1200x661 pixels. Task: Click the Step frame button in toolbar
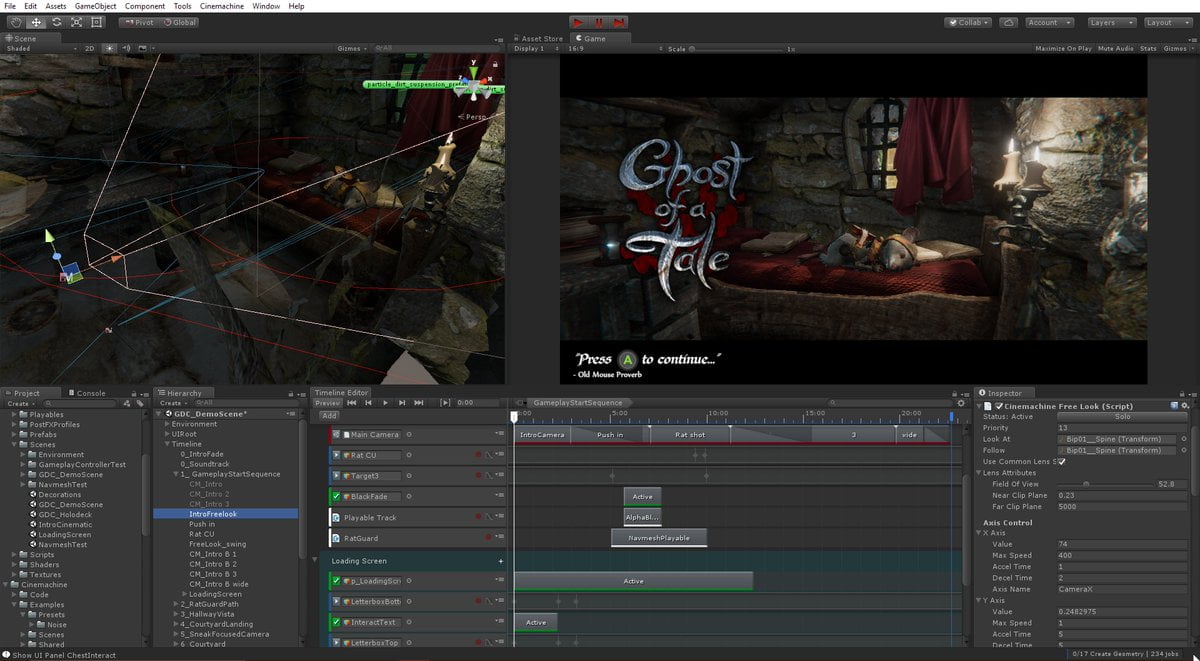[619, 22]
